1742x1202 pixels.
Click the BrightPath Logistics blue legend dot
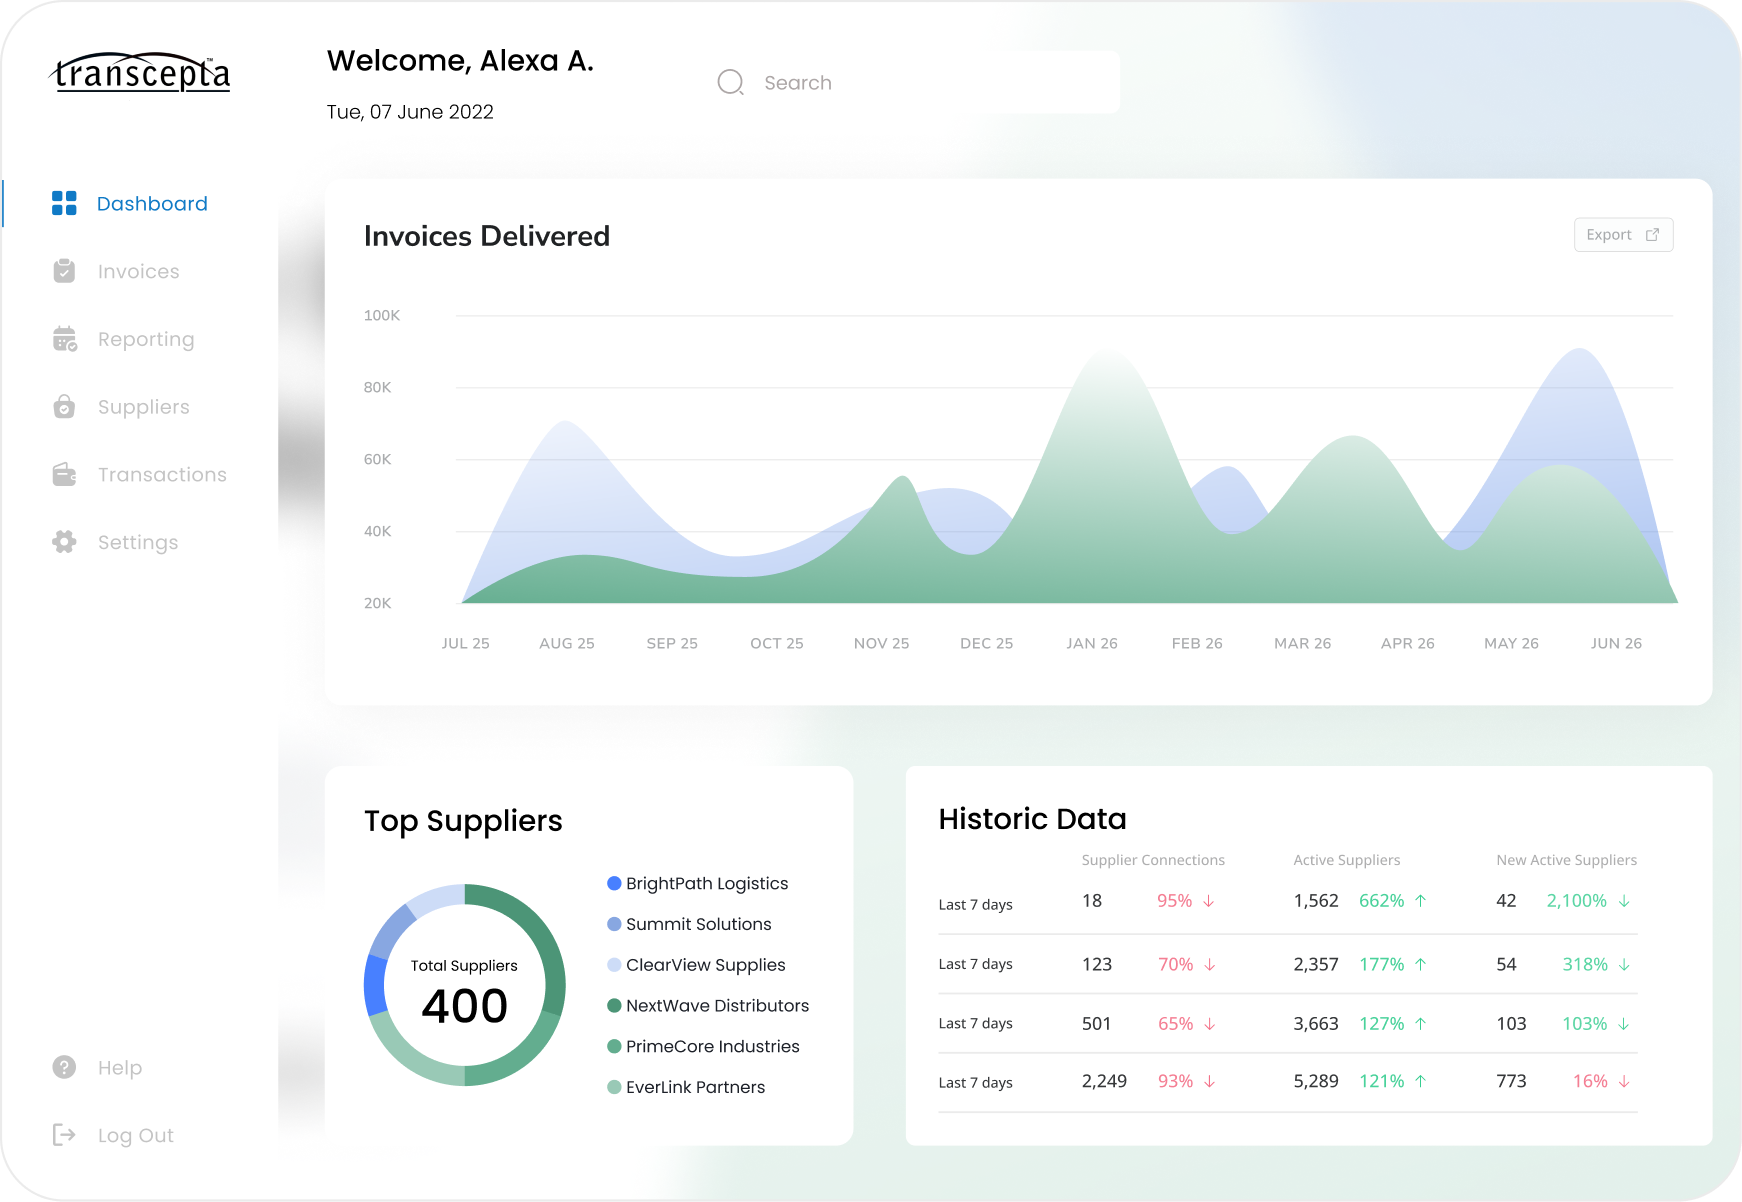[614, 883]
